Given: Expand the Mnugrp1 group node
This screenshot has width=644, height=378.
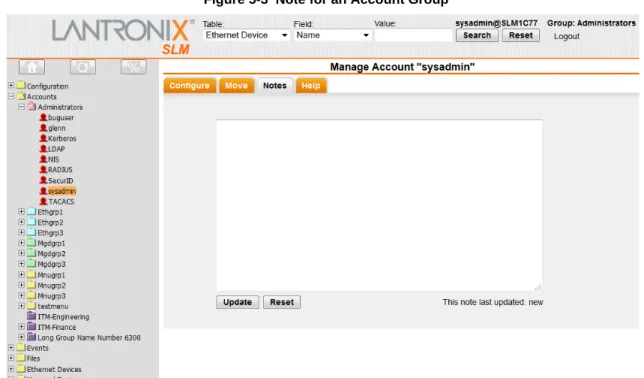Looking at the screenshot, I should (x=21, y=274).
